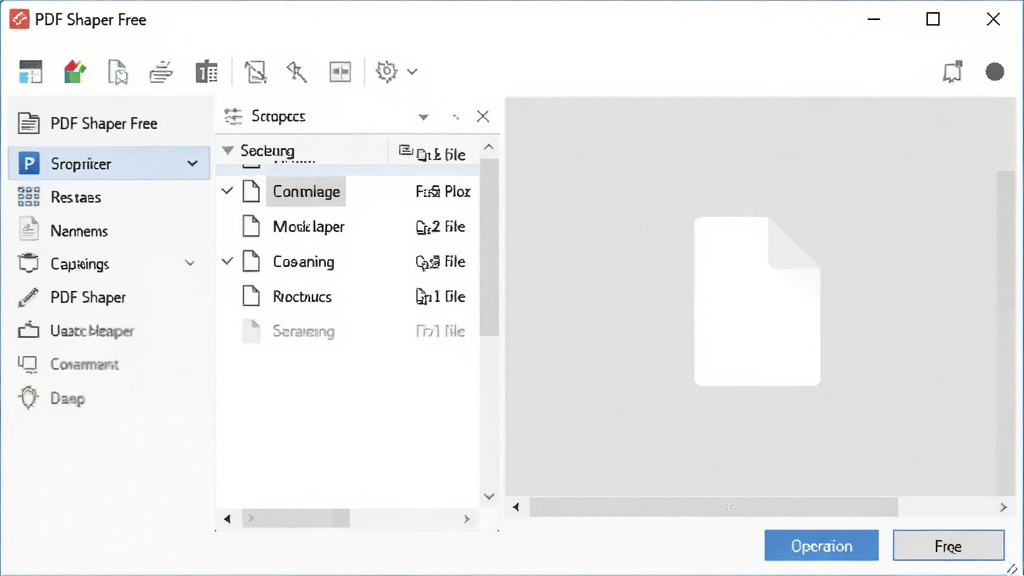Expand the Sropriicer chevron
This screenshot has height=576, width=1024.
tap(193, 163)
